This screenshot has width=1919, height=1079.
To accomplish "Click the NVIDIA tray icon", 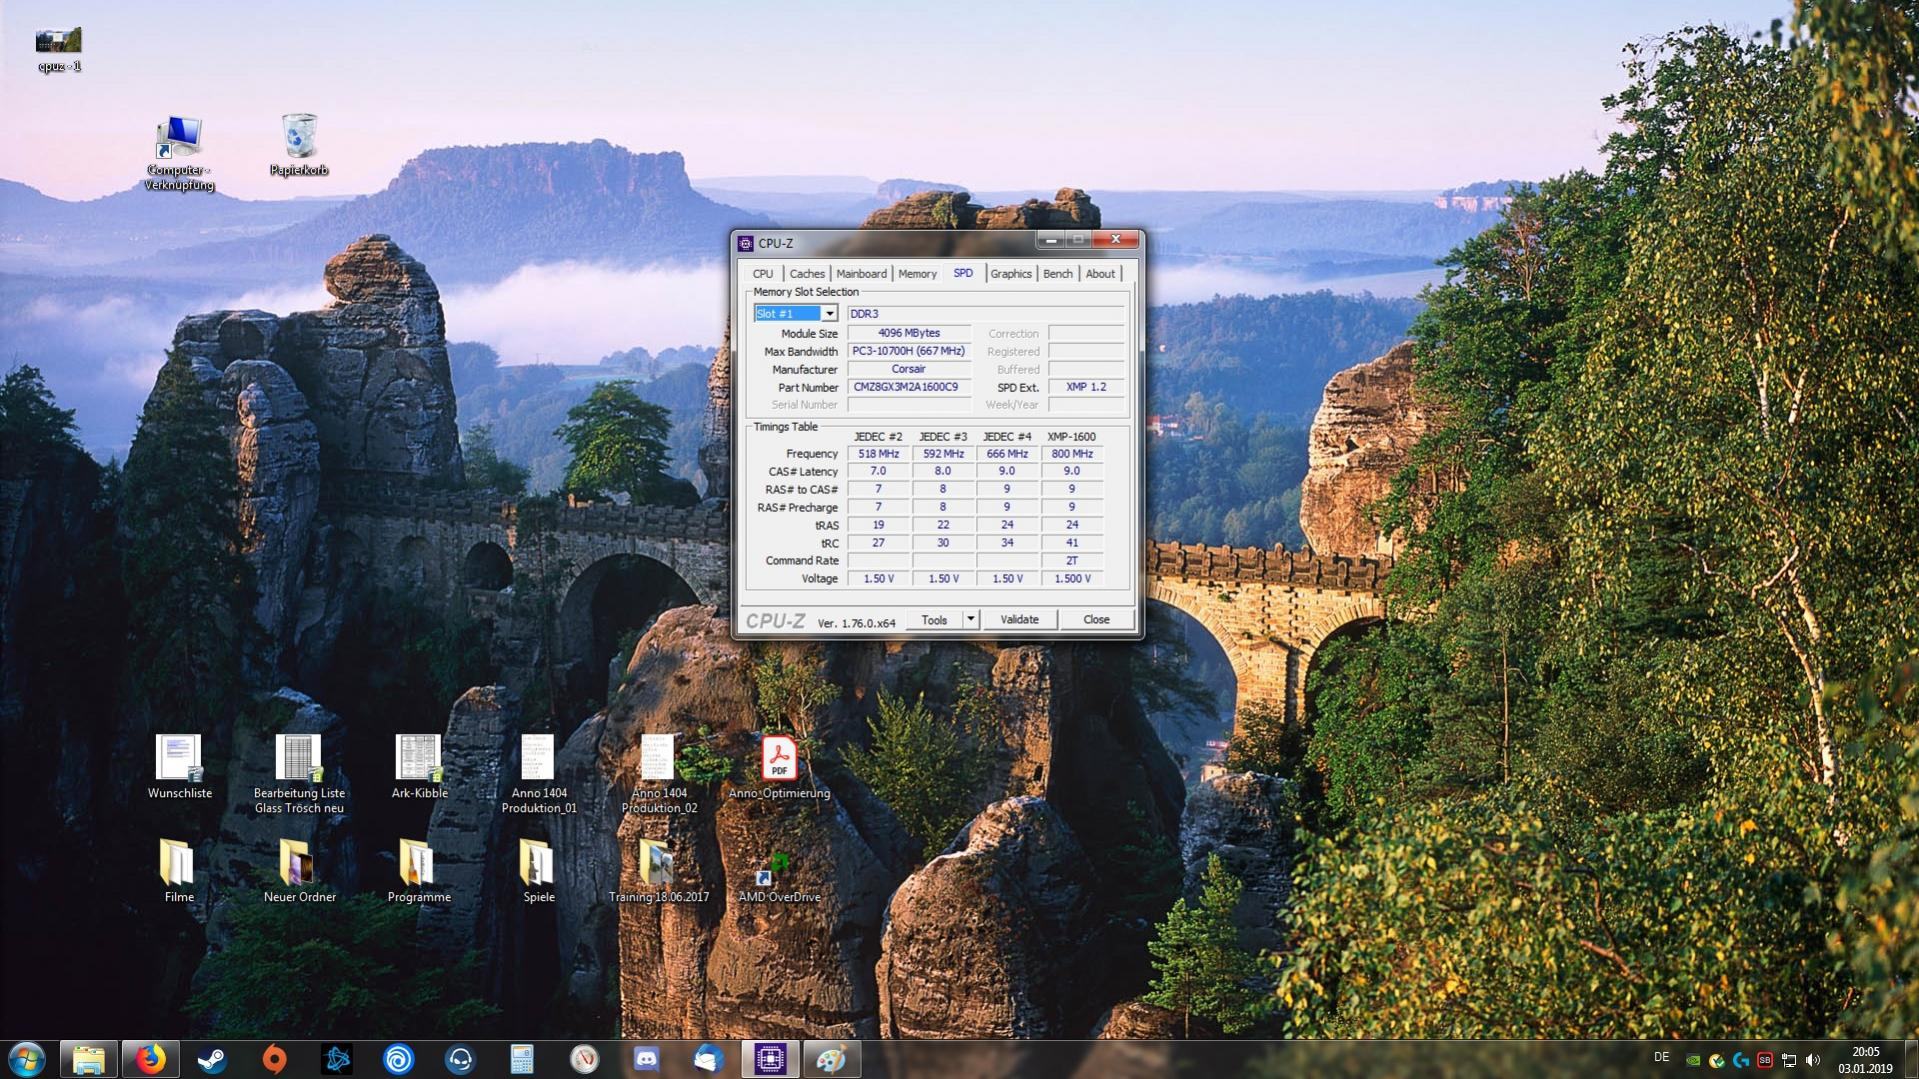I will pos(1693,1060).
